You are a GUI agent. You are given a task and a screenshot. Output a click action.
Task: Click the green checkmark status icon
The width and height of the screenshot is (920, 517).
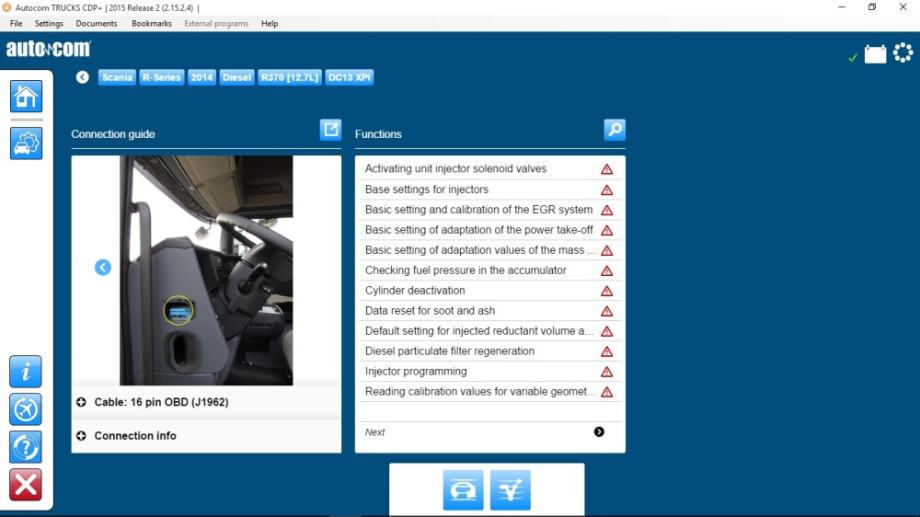tap(853, 58)
